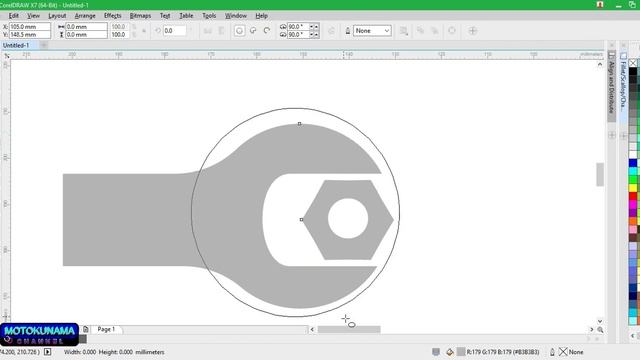
Task: Select the Arc shape mode button
Action: point(267,31)
